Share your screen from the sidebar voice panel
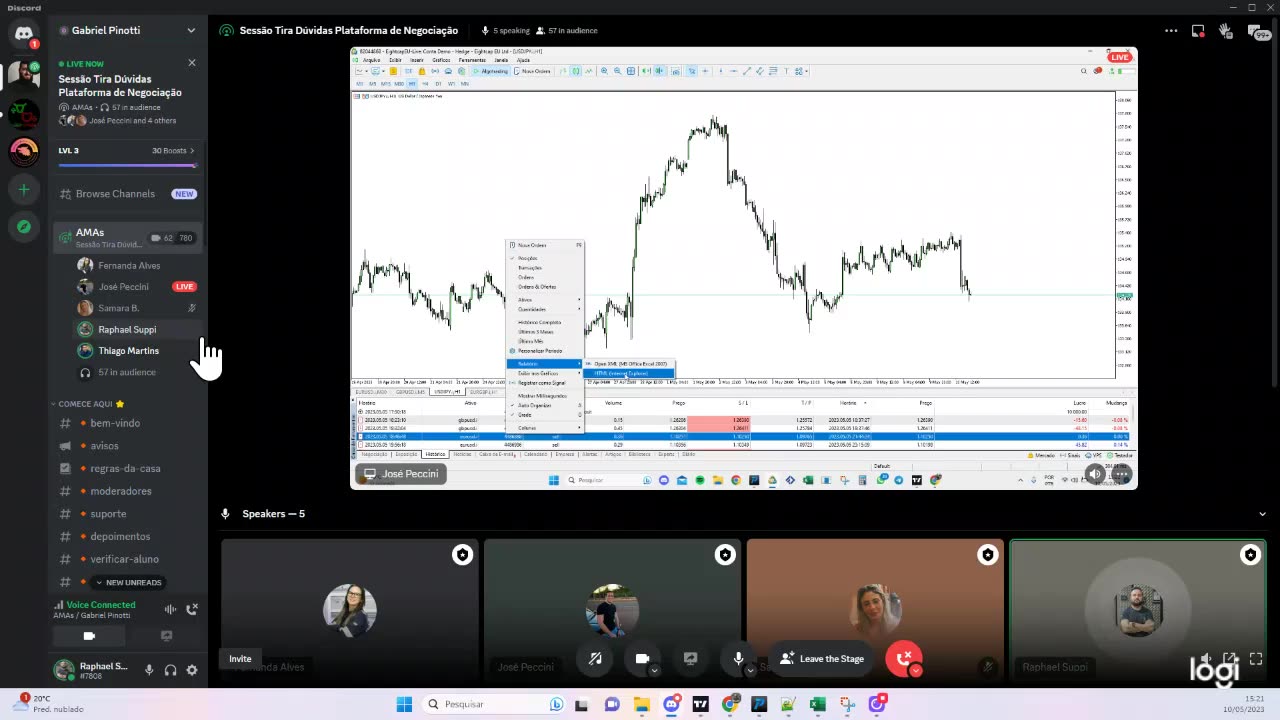The width and height of the screenshot is (1280, 720). 166,636
